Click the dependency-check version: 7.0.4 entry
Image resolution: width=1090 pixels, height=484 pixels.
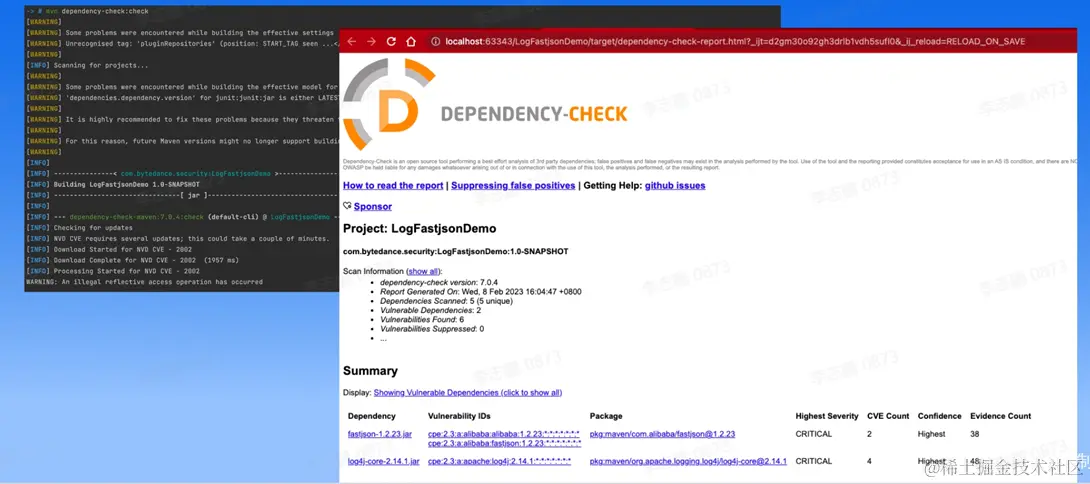point(441,282)
